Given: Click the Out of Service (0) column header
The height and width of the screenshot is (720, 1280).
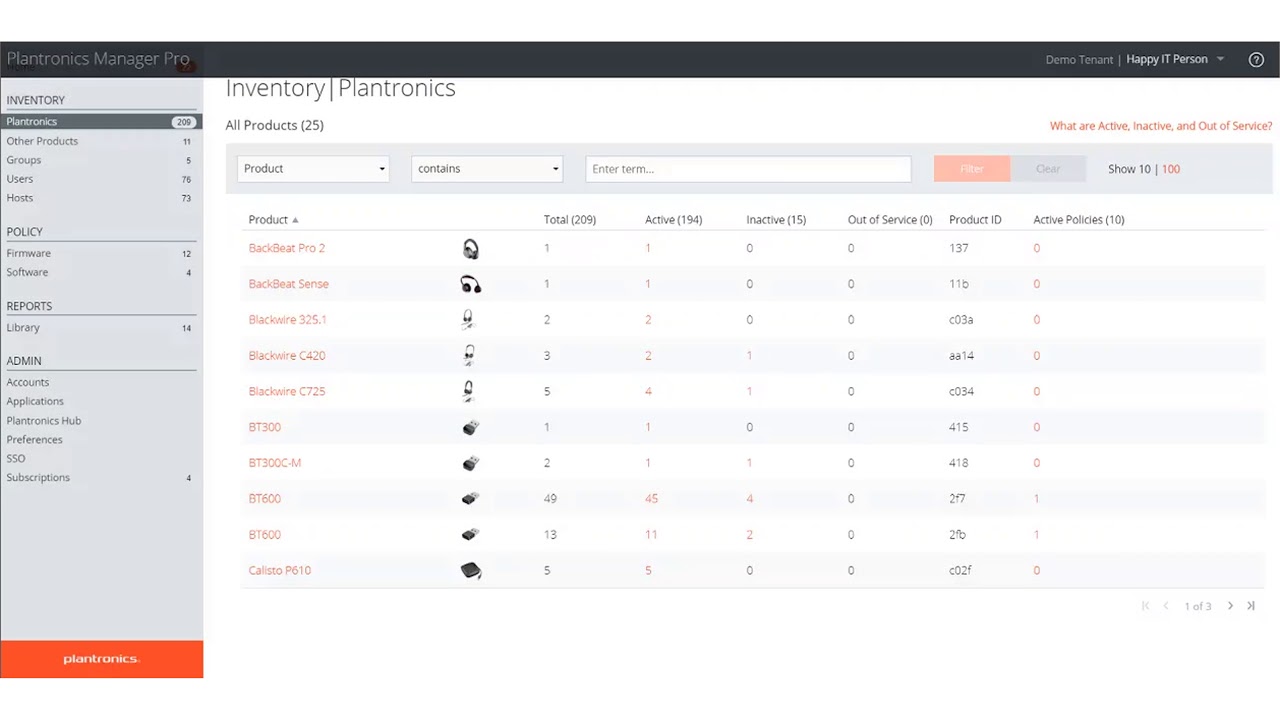Looking at the screenshot, I should tap(890, 220).
